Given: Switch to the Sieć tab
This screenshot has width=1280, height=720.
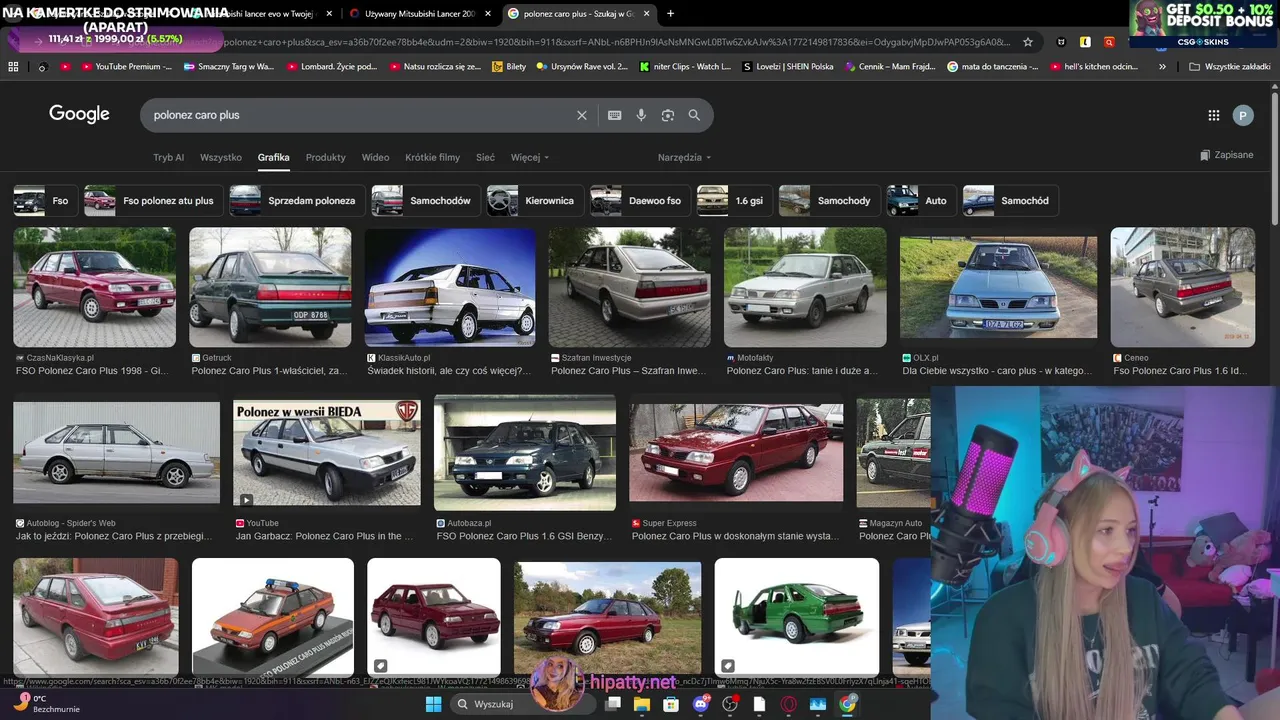Looking at the screenshot, I should tap(486, 158).
